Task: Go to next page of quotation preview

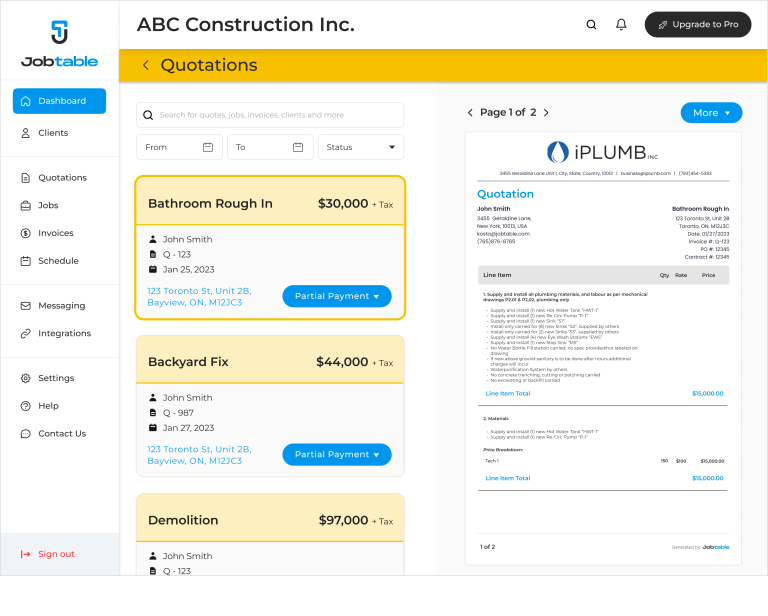Action: (546, 113)
